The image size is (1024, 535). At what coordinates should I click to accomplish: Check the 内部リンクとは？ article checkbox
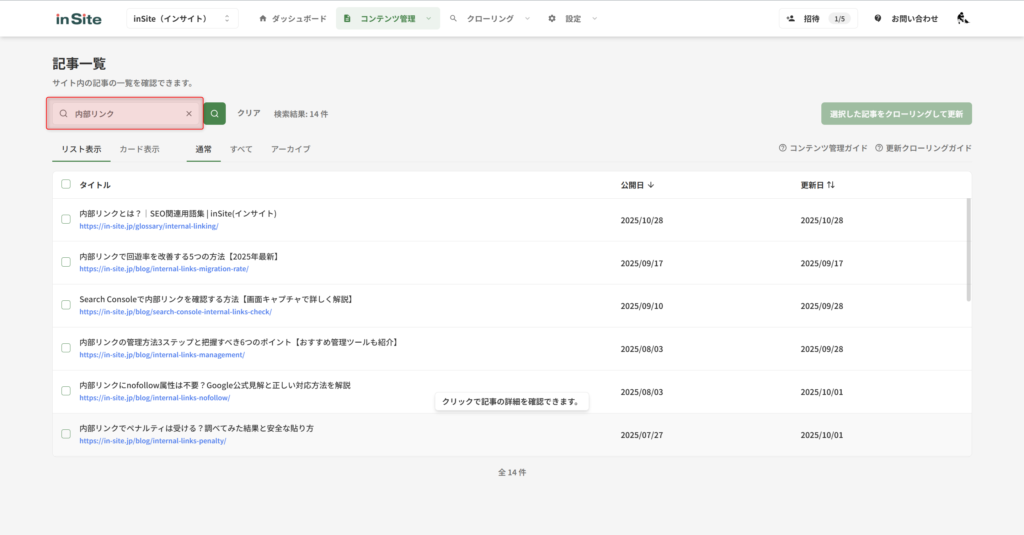pos(66,219)
